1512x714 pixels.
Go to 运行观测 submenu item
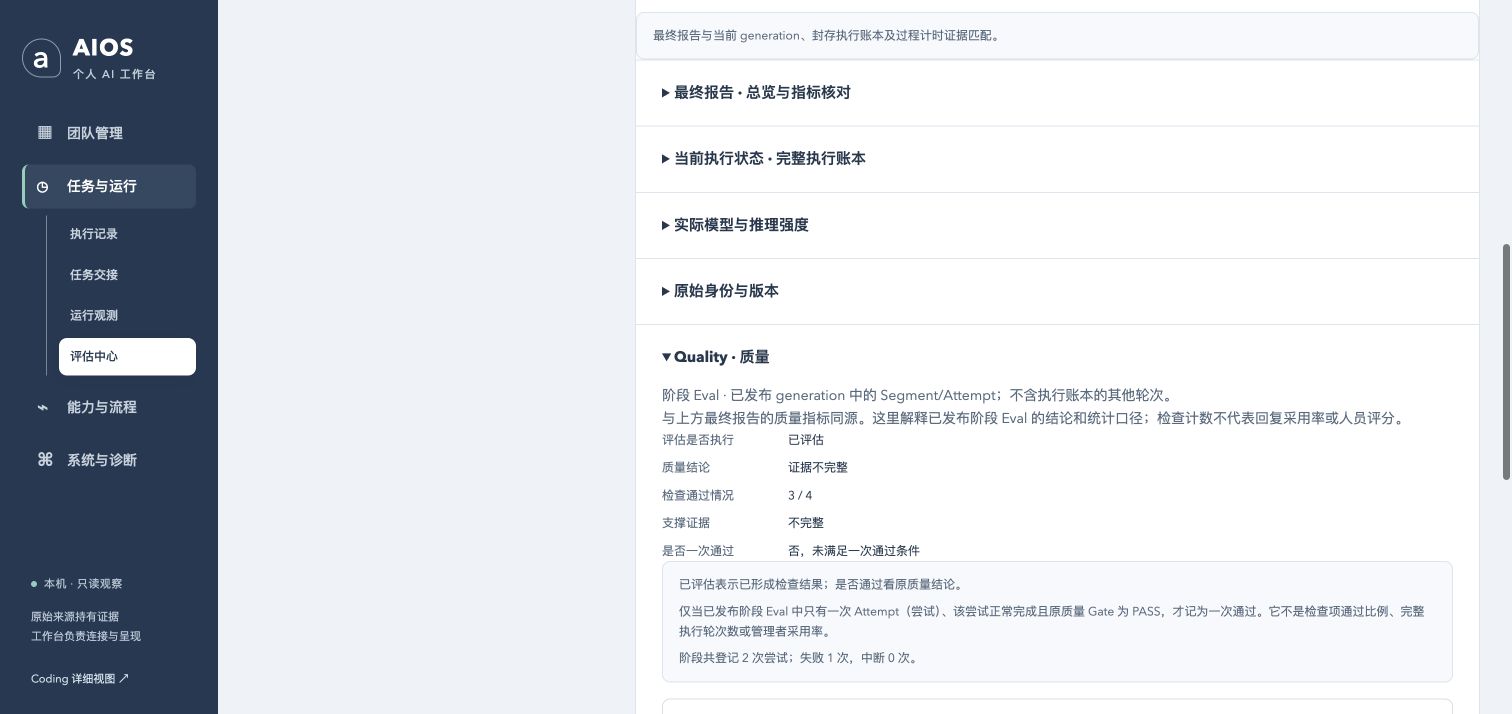coord(127,315)
